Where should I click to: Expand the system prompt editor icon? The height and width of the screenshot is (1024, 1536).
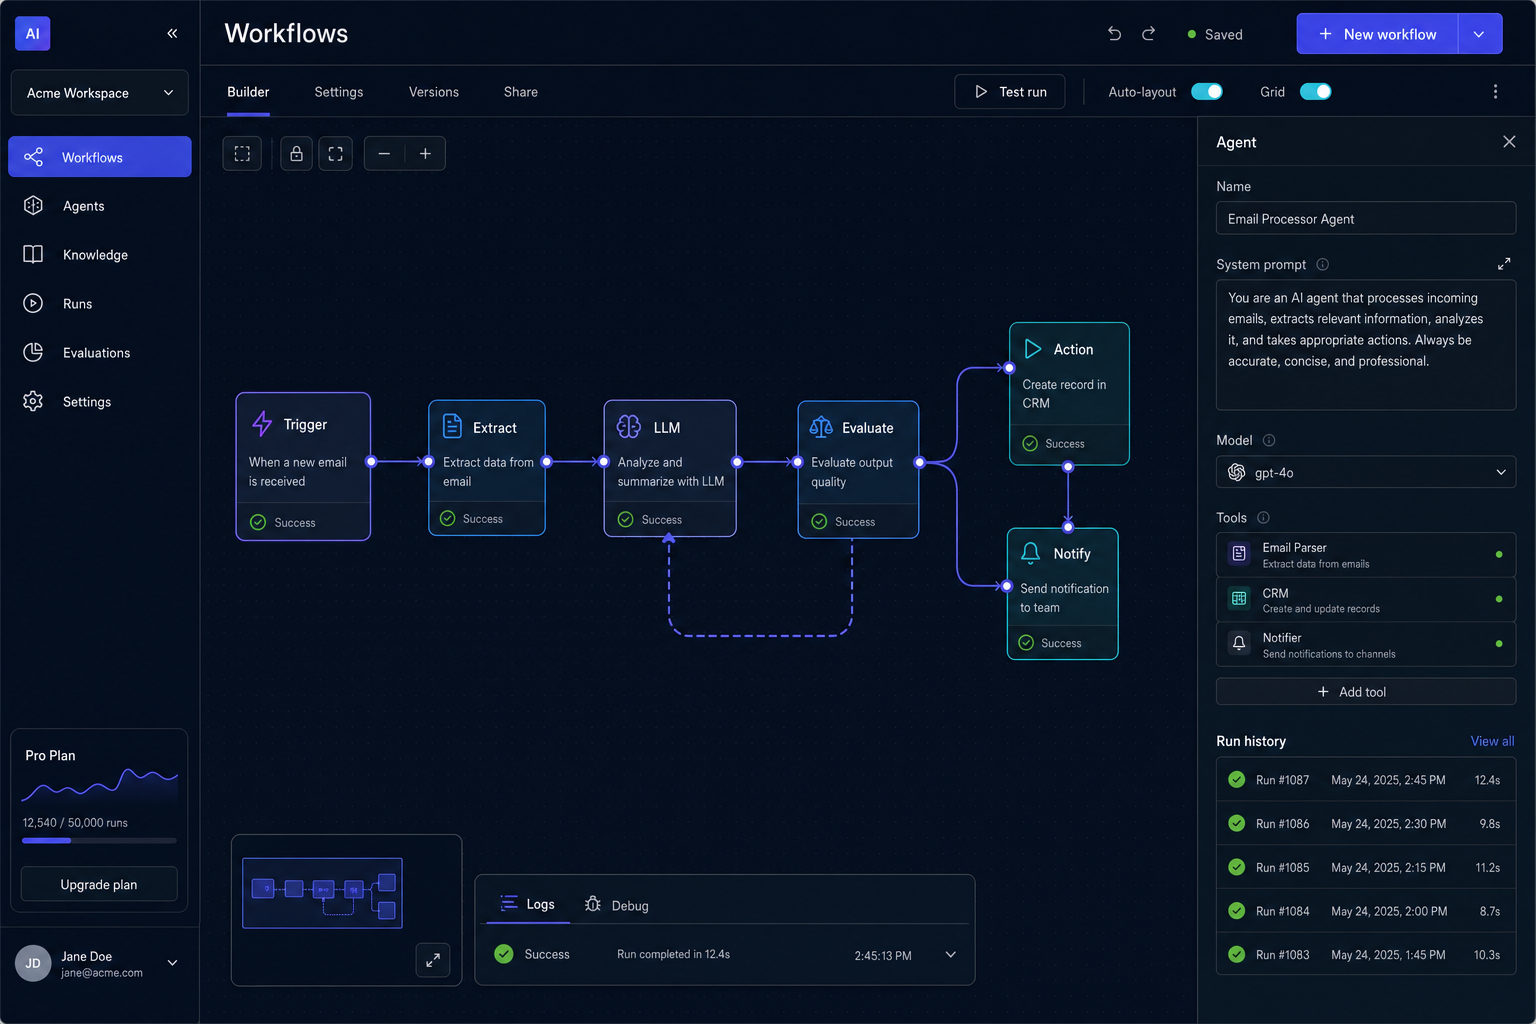[1504, 264]
